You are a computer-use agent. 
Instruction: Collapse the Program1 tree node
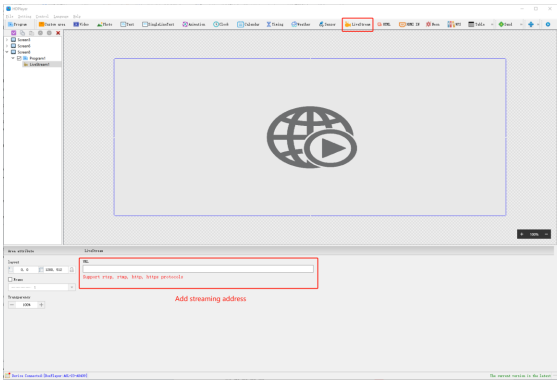(x=13, y=58)
